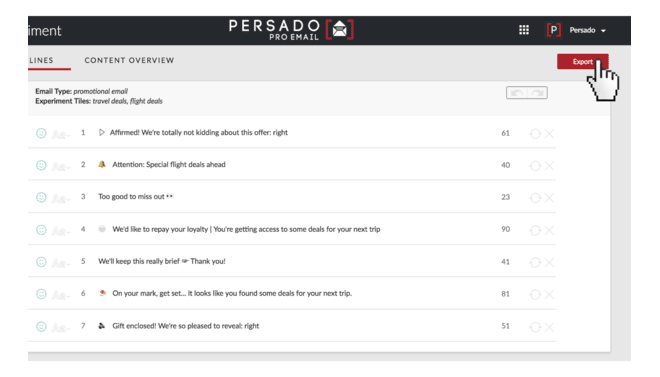Viewport: 660px width, 377px height.
Task: Toggle the smiley emoji for line 4
Action: (41, 230)
